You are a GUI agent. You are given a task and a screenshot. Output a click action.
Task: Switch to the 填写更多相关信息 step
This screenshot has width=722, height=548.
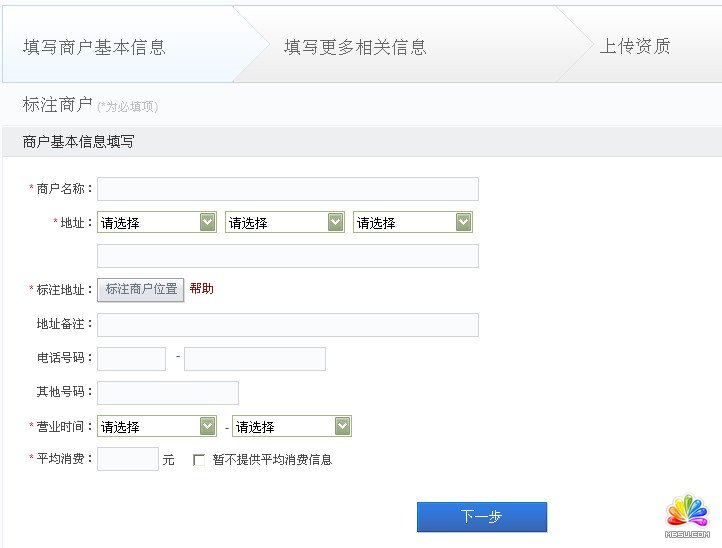(355, 47)
